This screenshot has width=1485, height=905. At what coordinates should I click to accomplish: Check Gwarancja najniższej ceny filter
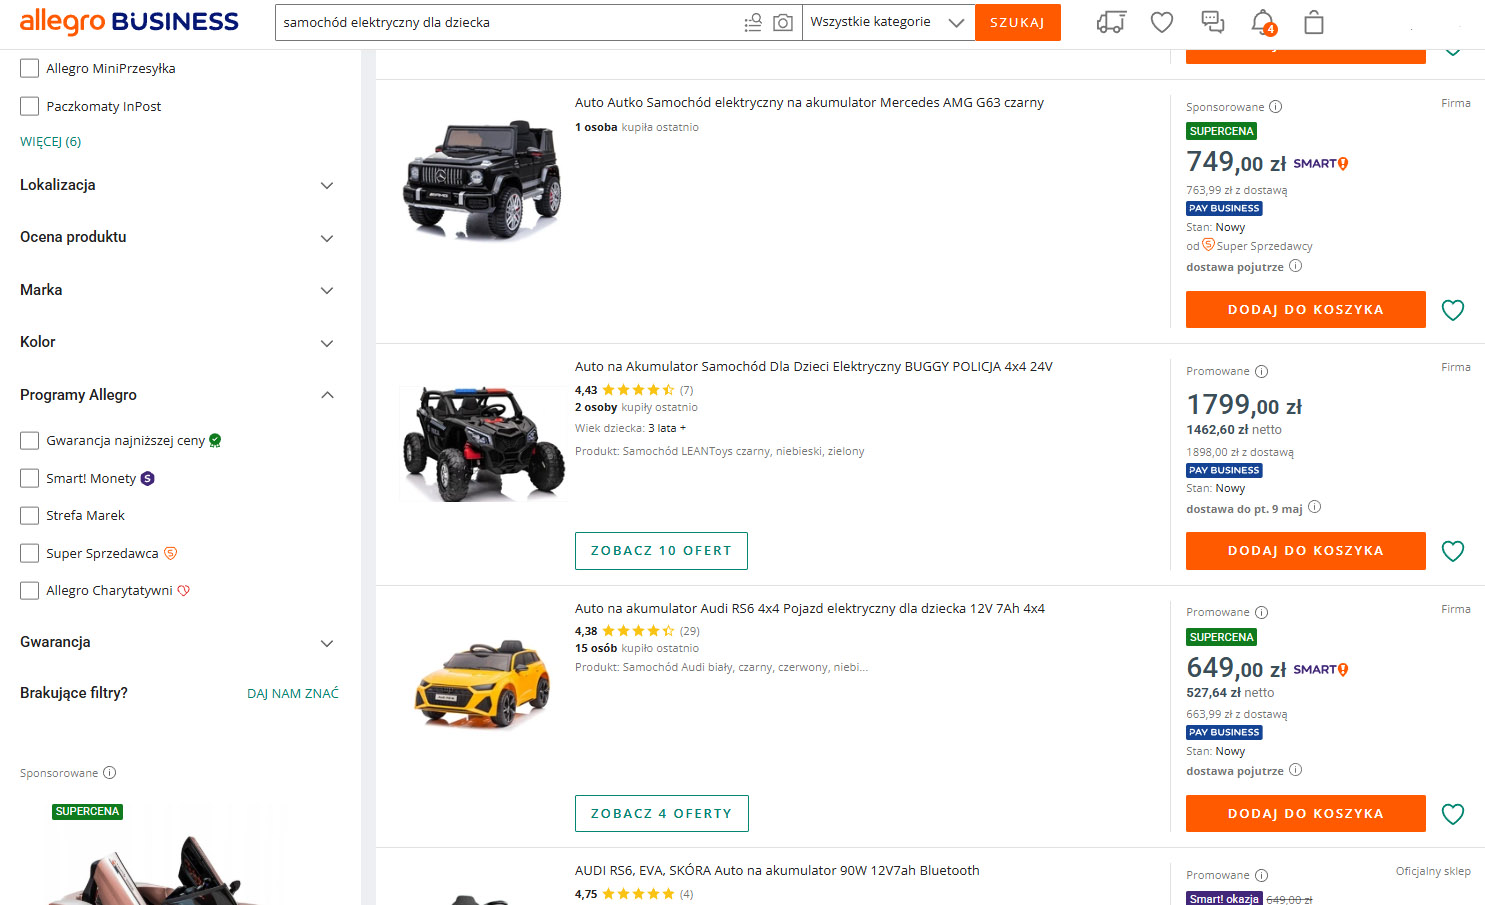[30, 440]
